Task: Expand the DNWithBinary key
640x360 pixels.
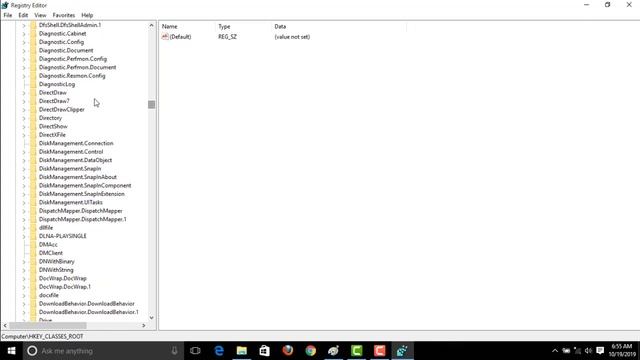Action: click(24, 262)
